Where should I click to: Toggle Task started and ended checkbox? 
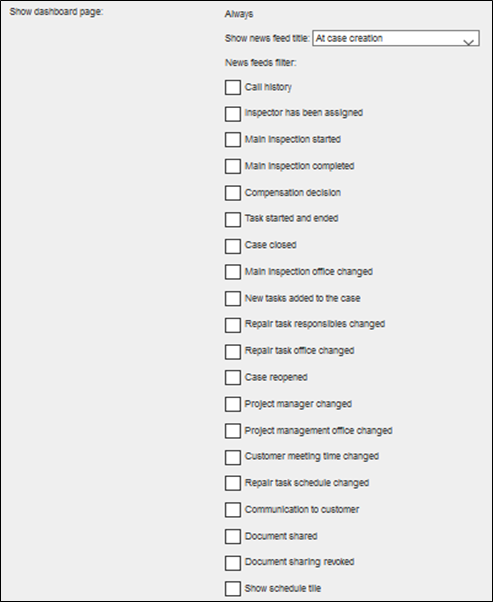coord(233,220)
